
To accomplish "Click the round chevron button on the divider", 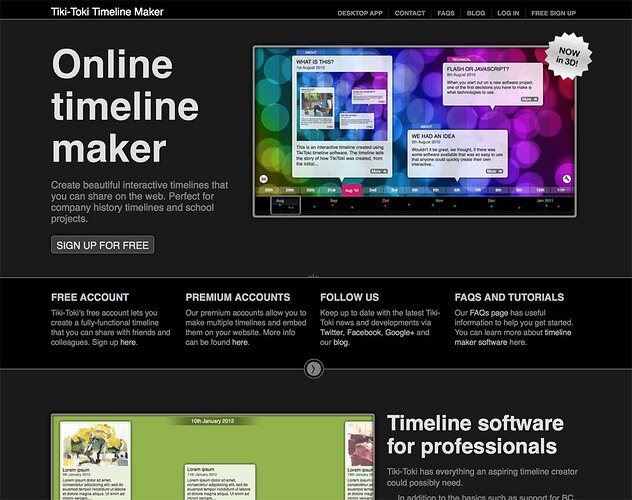I will 314,368.
